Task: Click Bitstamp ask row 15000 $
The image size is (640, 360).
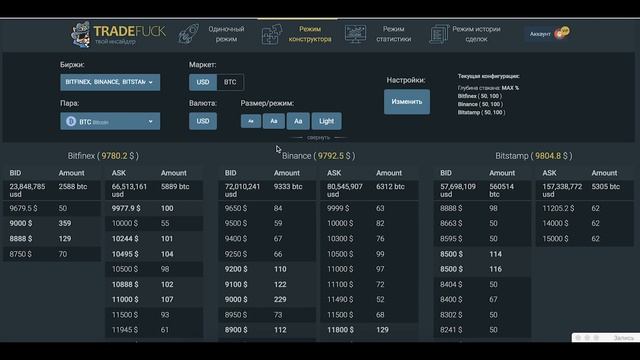Action: 584,239
